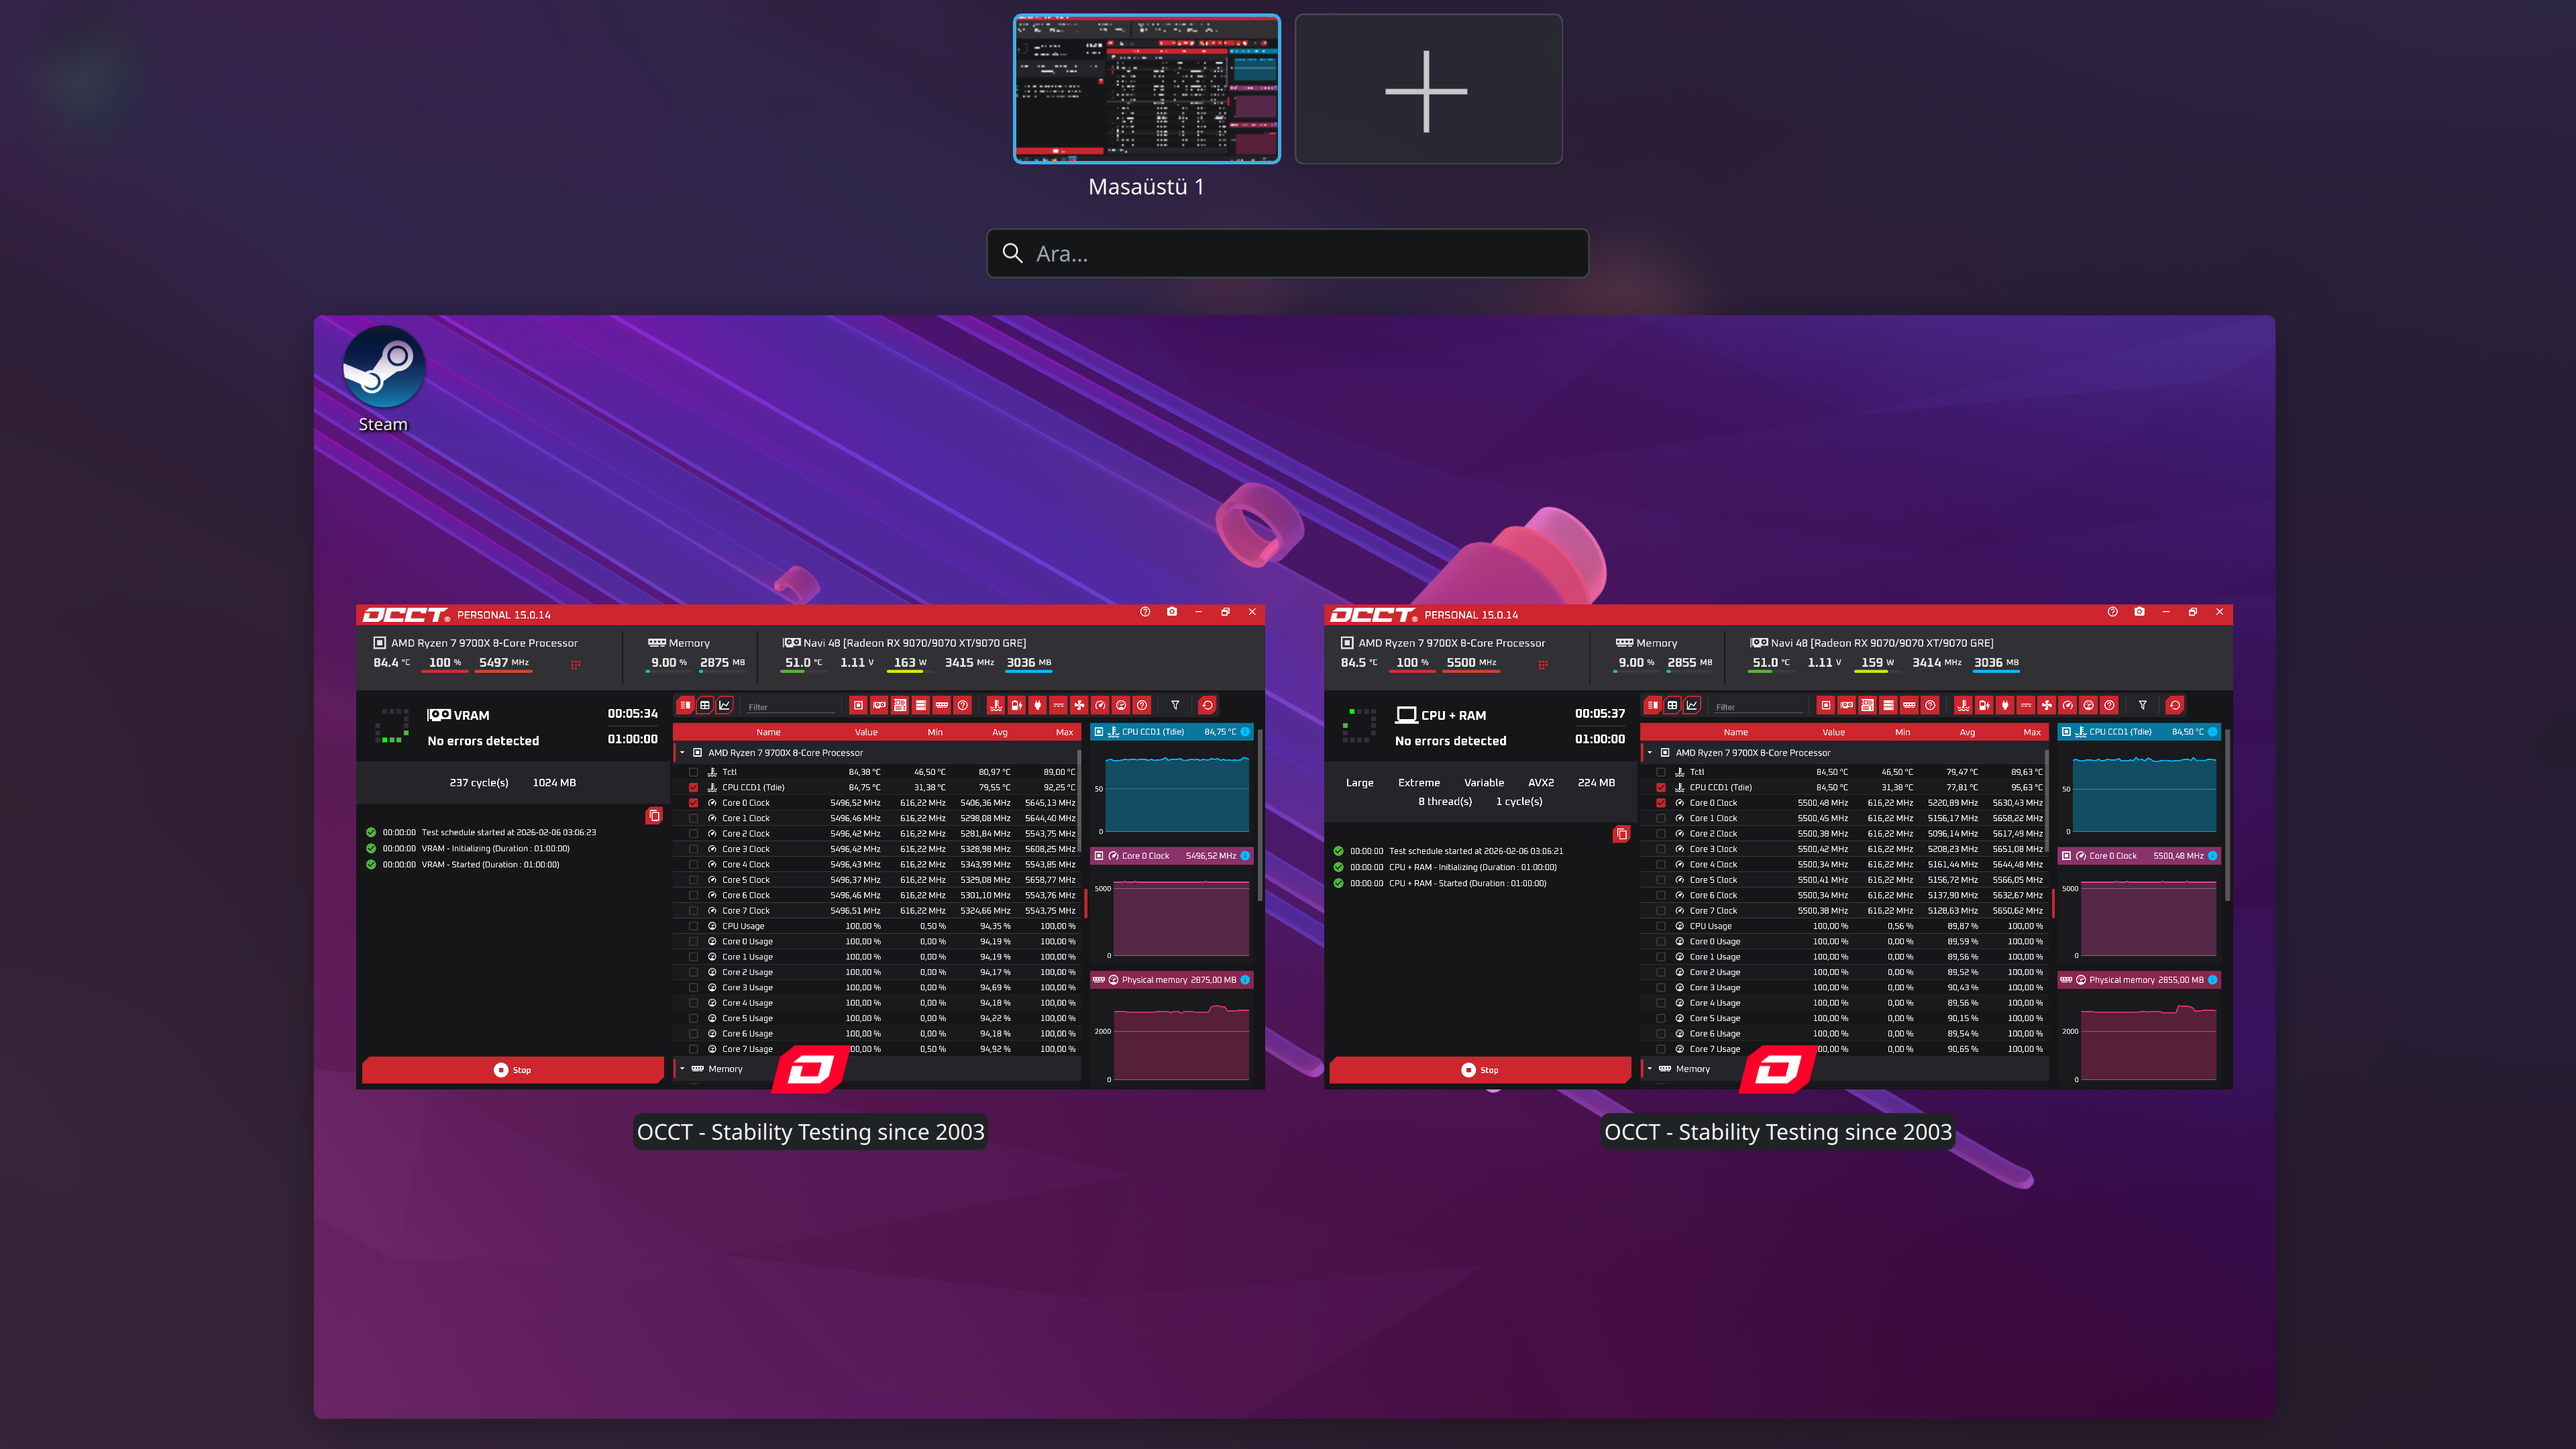2576x1449 pixels.
Task: Open the red per-core grid icon, VRAM test window
Action: click(575, 664)
